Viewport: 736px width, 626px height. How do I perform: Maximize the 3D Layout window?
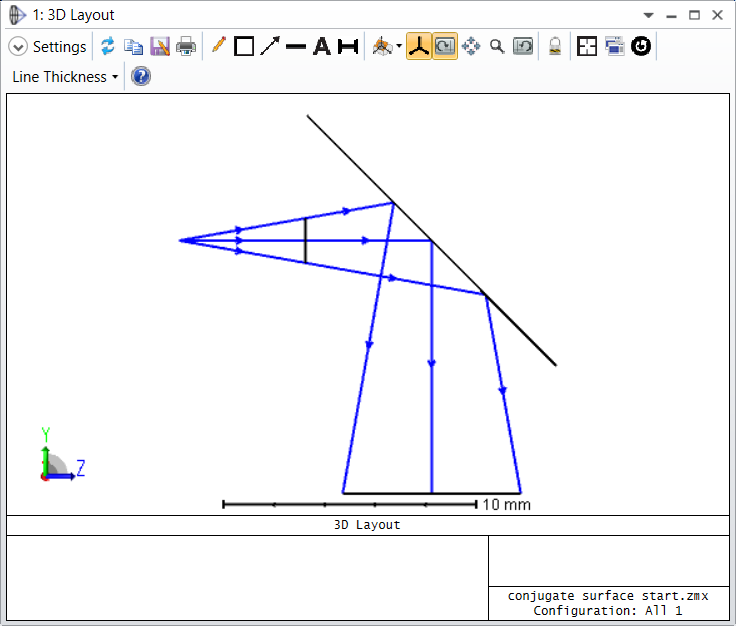[694, 15]
